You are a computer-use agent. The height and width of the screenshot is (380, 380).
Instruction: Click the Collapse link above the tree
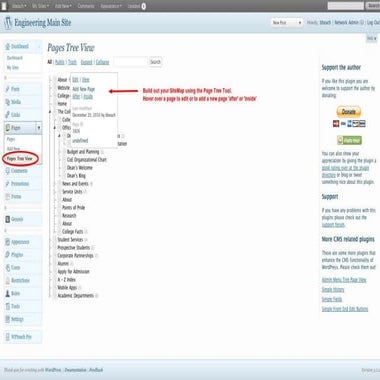102,62
